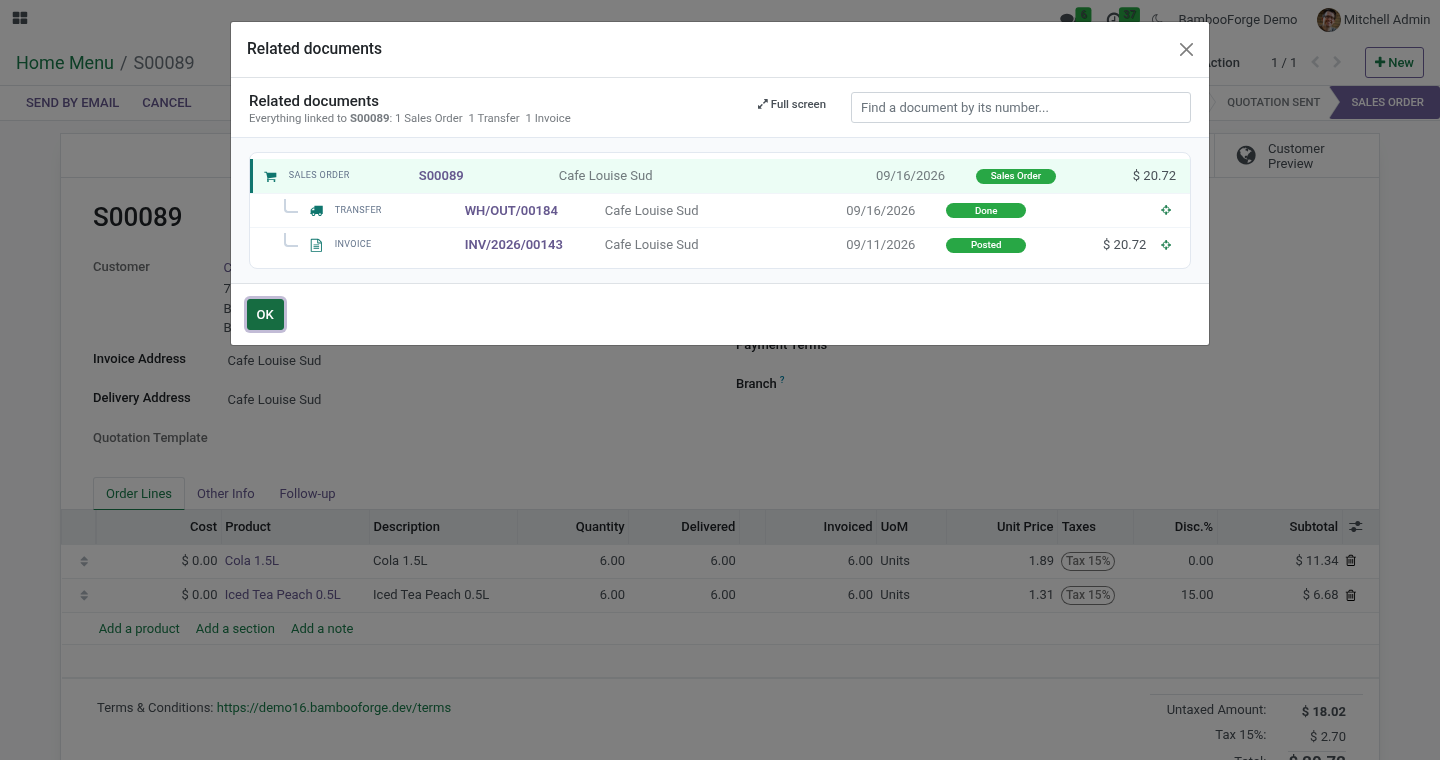Delete the Cola 1.5L order line

click(1351, 561)
